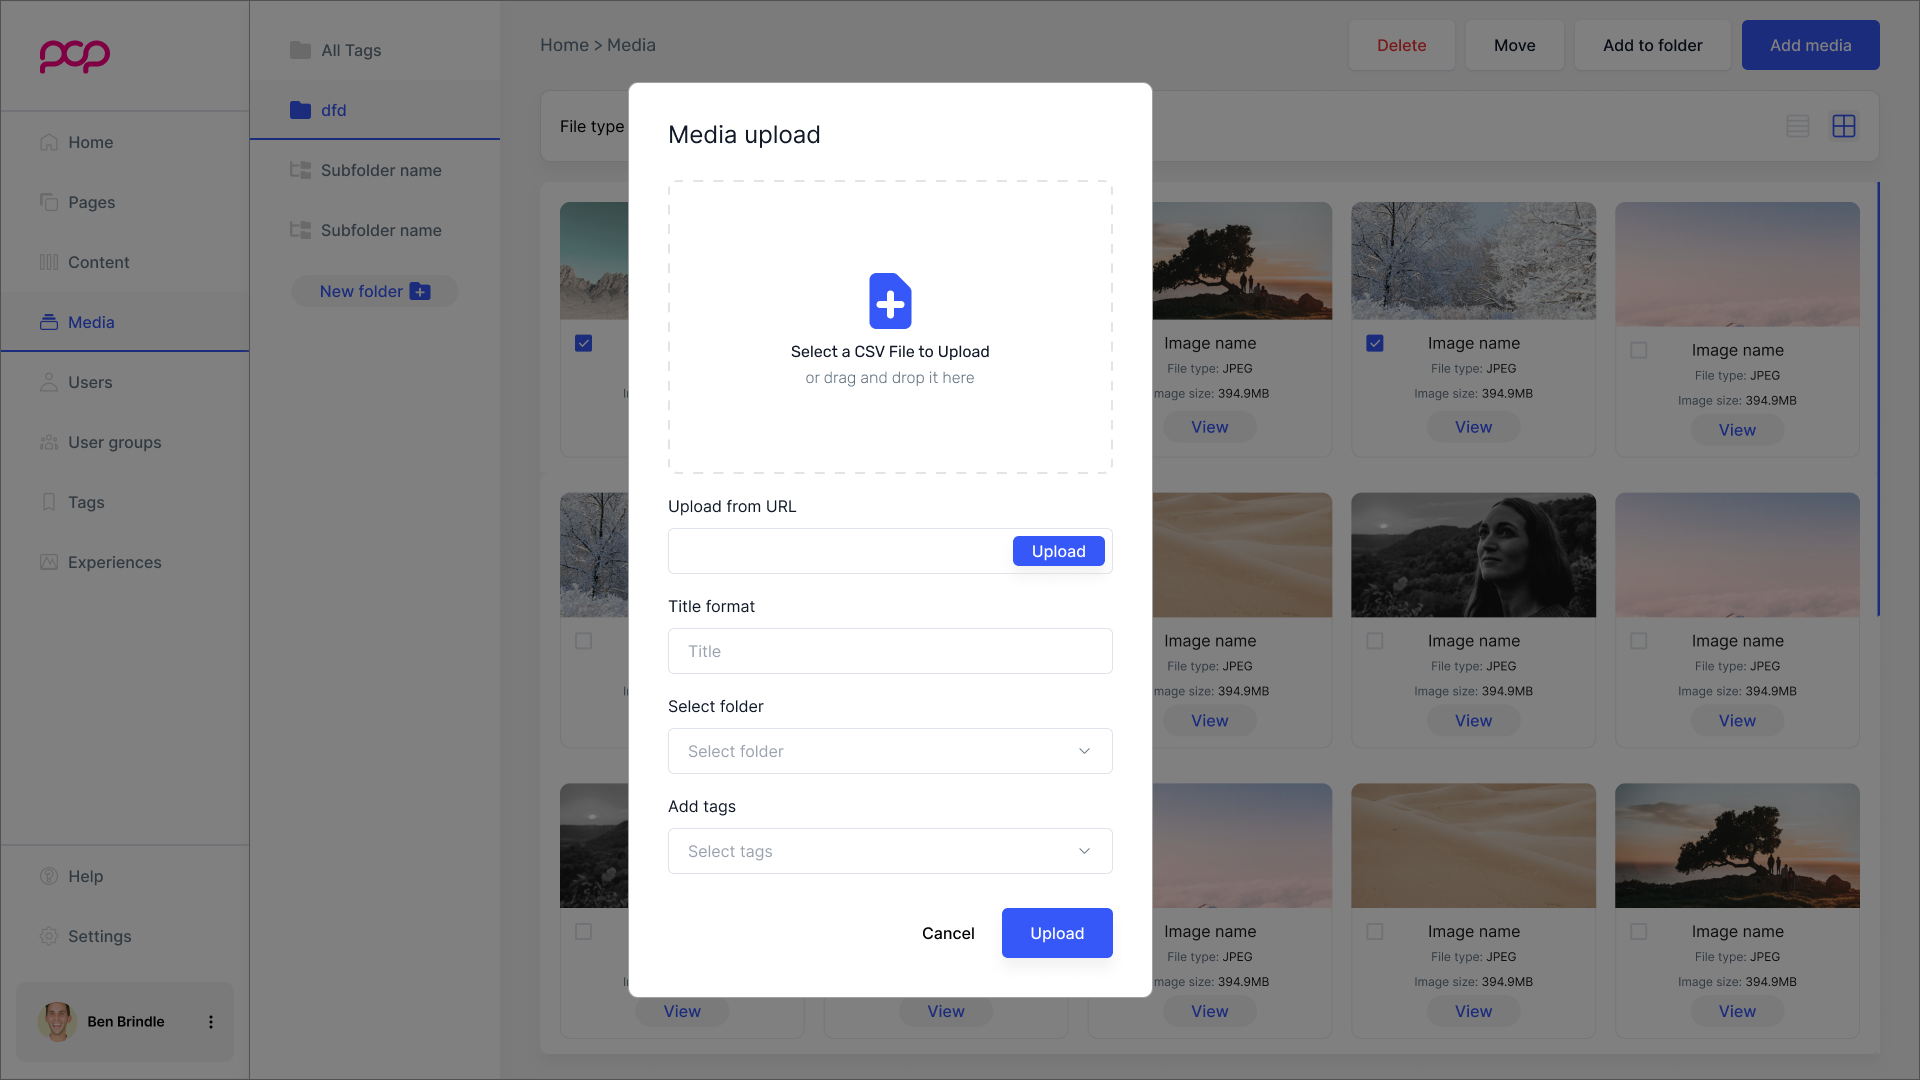Screen dimensions: 1920x1080
Task: Switch to grid view icon
Action: click(x=1844, y=126)
